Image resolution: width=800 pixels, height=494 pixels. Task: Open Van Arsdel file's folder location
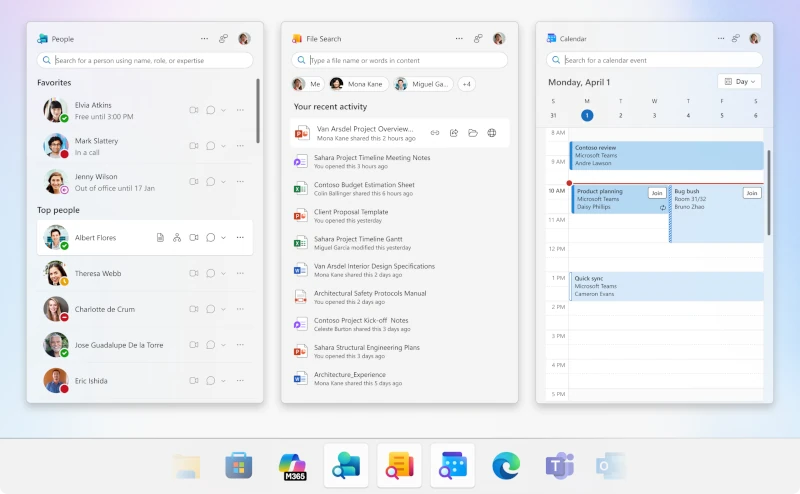(x=473, y=133)
